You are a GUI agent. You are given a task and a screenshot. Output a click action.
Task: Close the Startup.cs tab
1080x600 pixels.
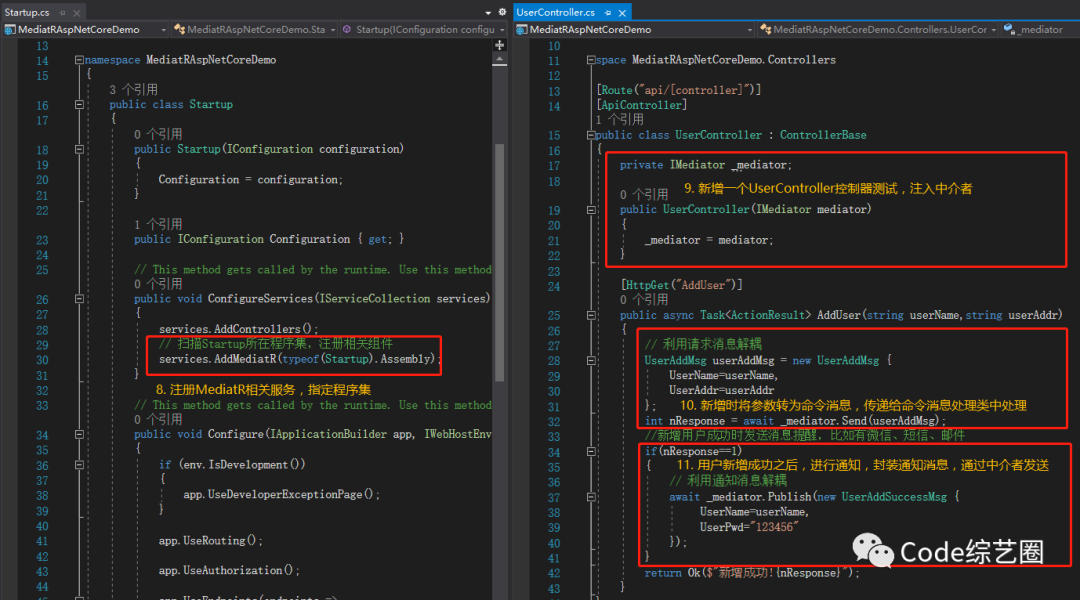[x=76, y=13]
